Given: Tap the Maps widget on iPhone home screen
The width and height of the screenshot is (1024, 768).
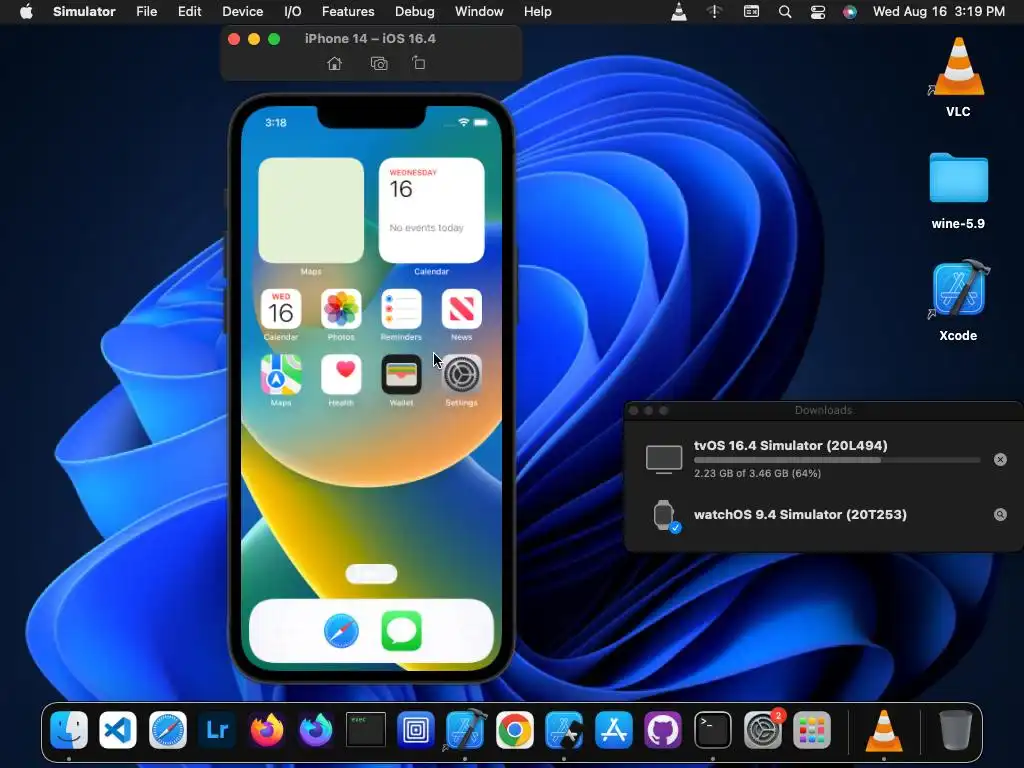Looking at the screenshot, I should tap(311, 210).
